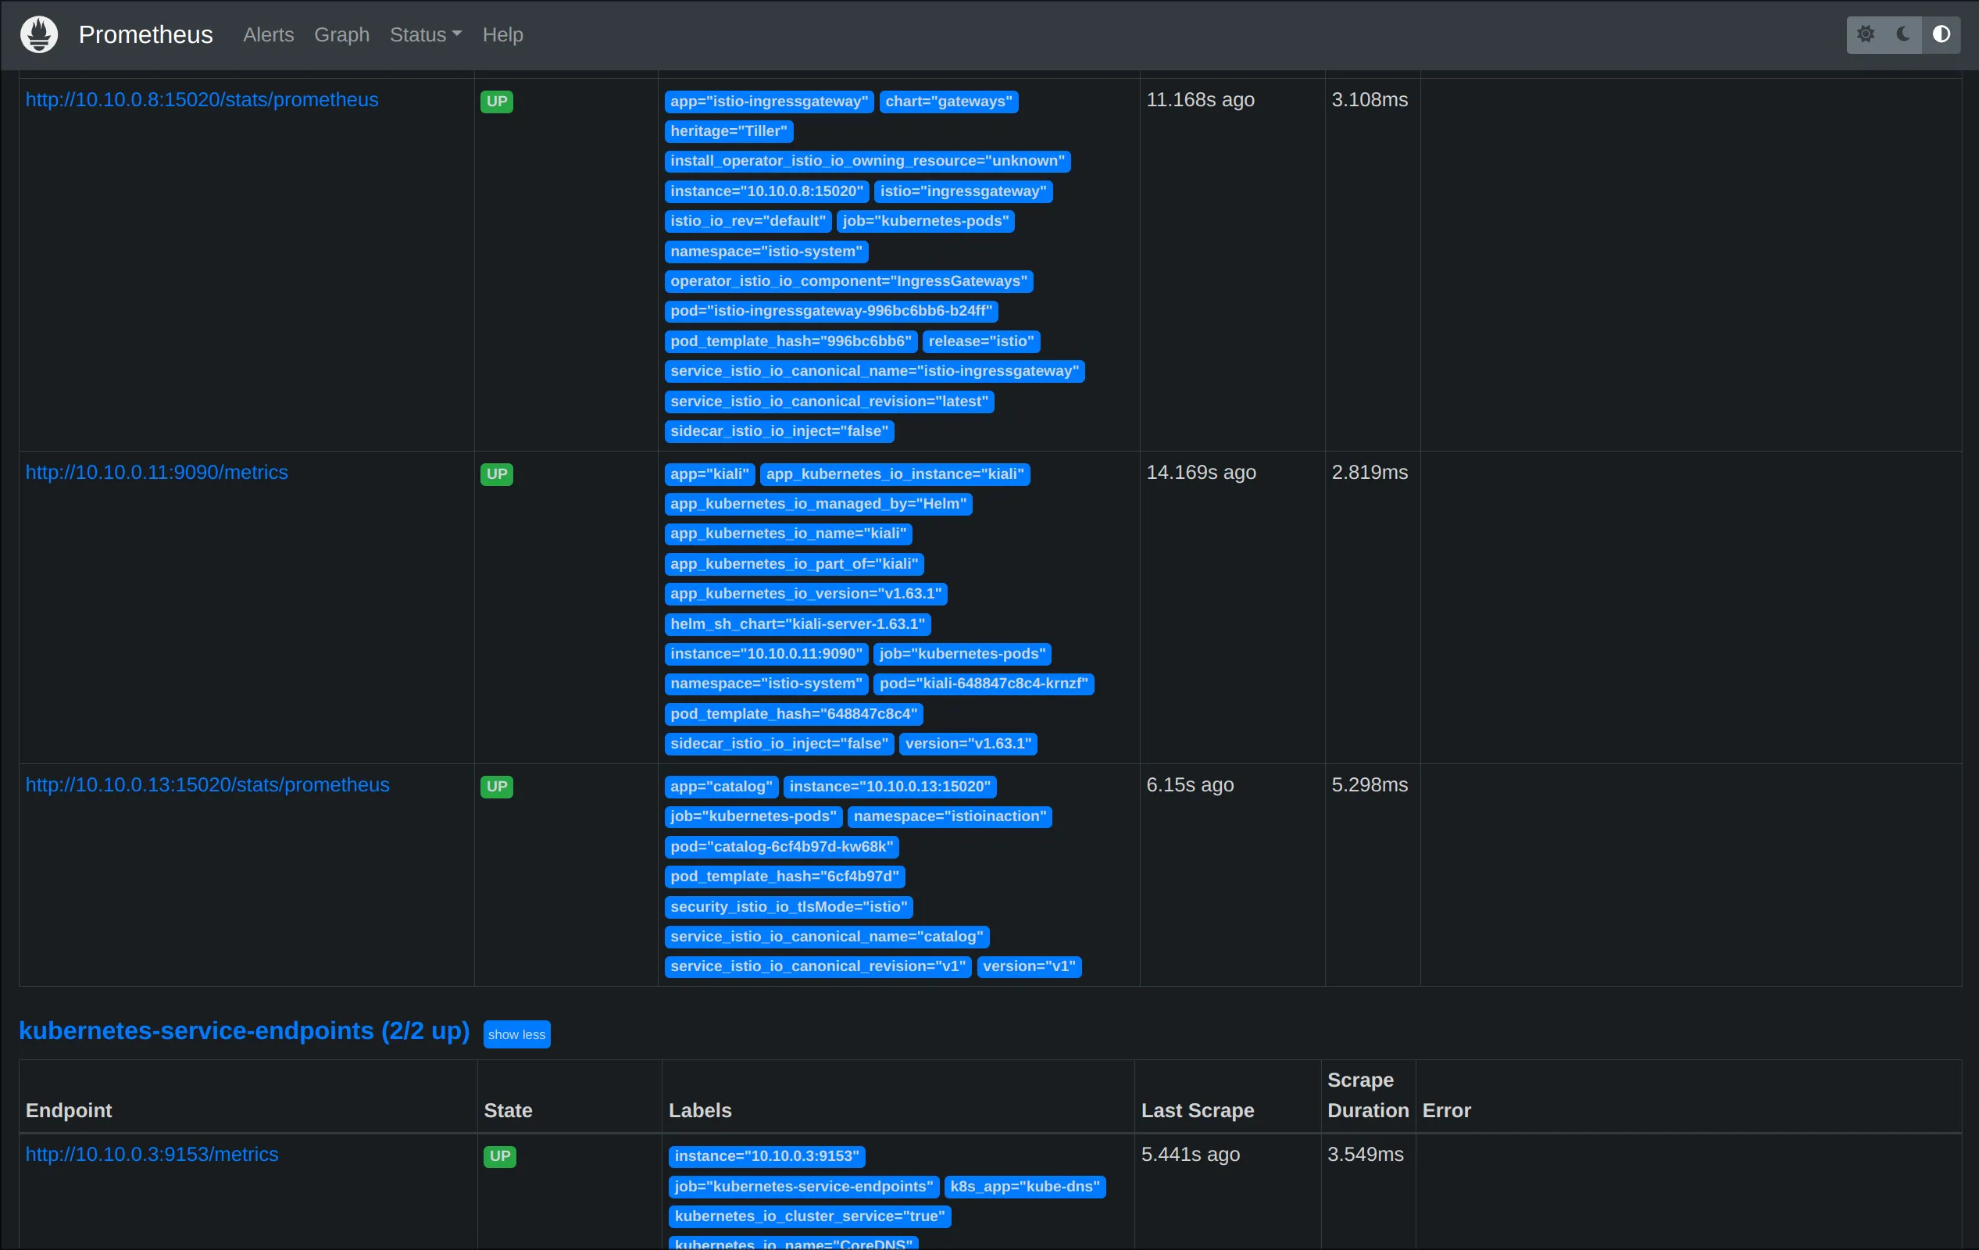The image size is (1979, 1250).
Task: Open the Help link in navbar
Action: [503, 35]
